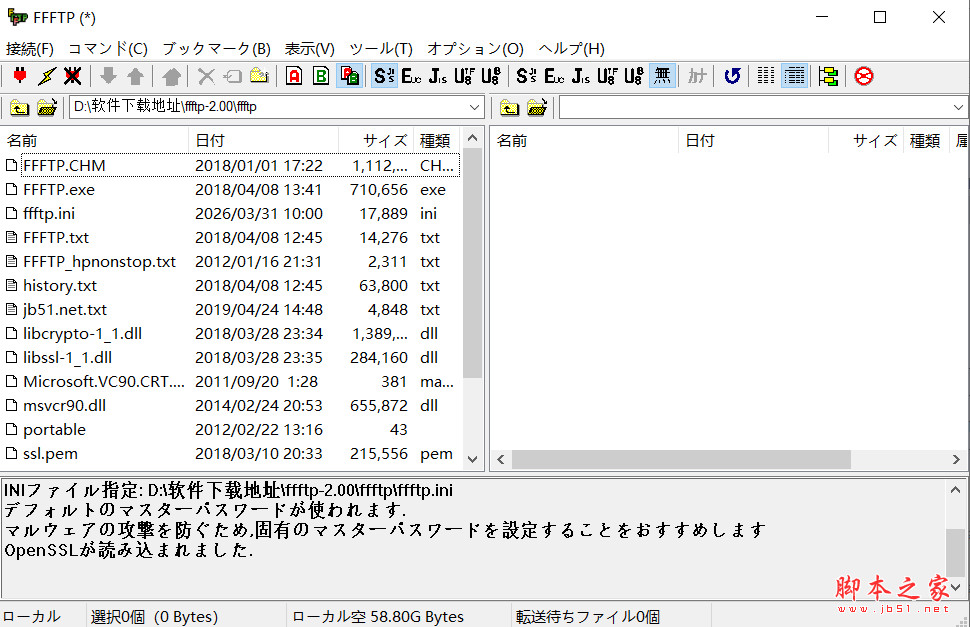Click the local list scroll-down arrow

[x=473, y=459]
